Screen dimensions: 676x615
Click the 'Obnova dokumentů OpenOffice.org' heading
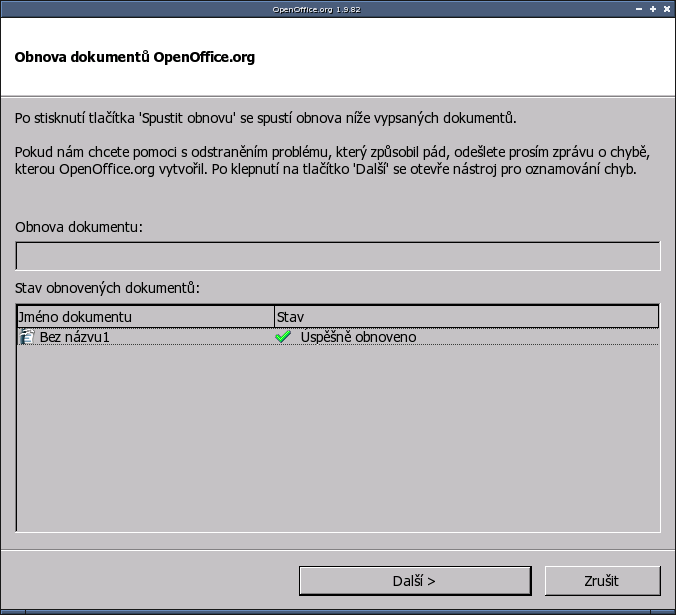[135, 57]
